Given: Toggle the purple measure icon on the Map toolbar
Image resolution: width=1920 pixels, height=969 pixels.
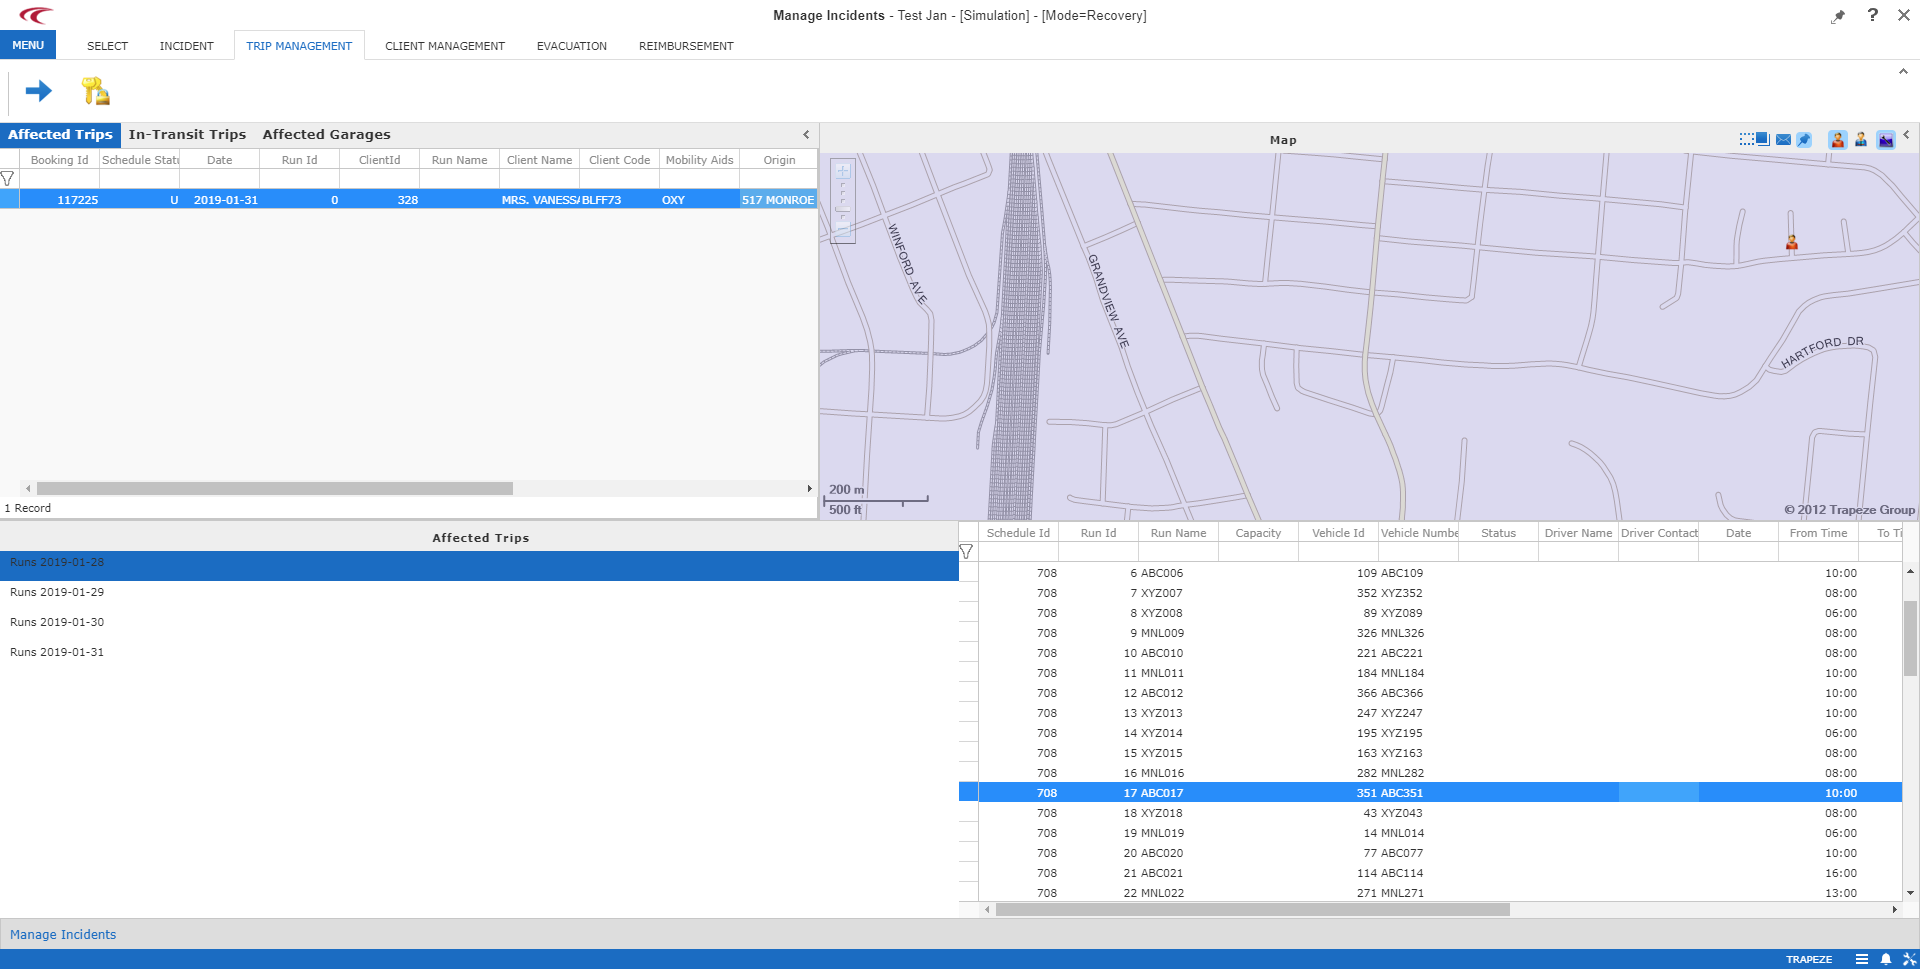Looking at the screenshot, I should click(x=1887, y=139).
